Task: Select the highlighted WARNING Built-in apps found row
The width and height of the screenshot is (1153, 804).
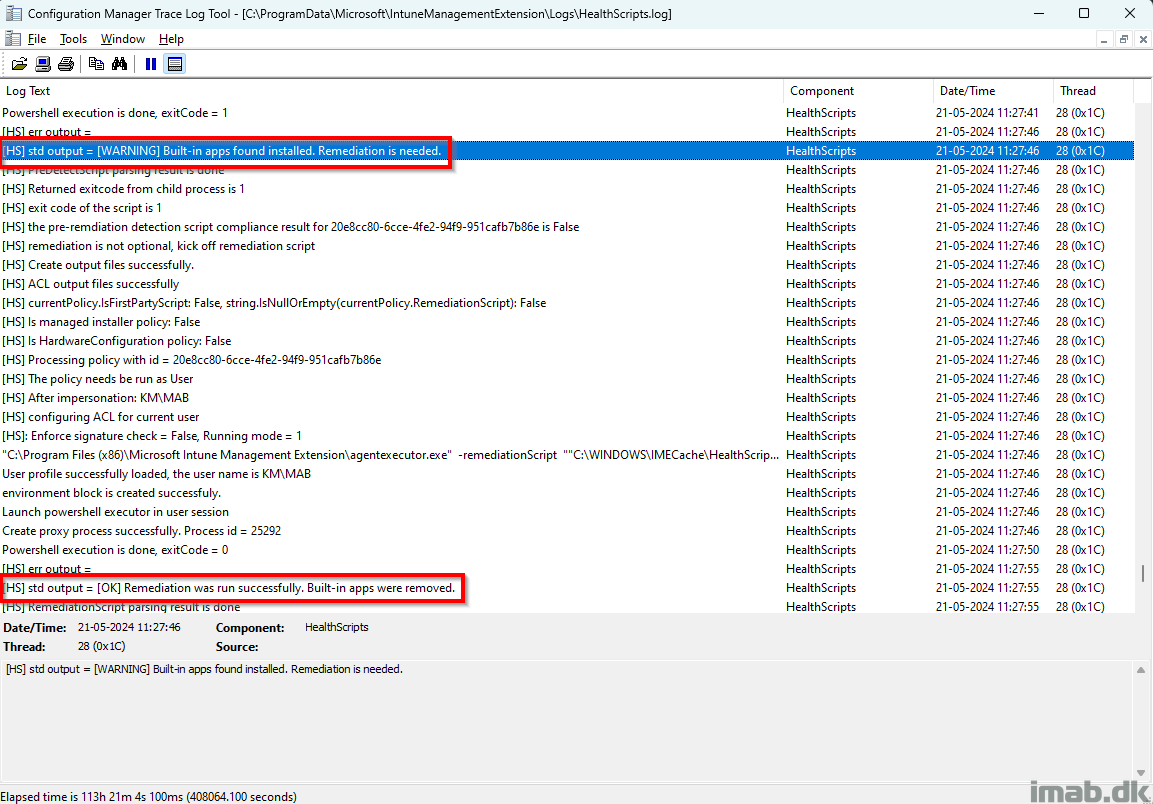Action: [567, 151]
